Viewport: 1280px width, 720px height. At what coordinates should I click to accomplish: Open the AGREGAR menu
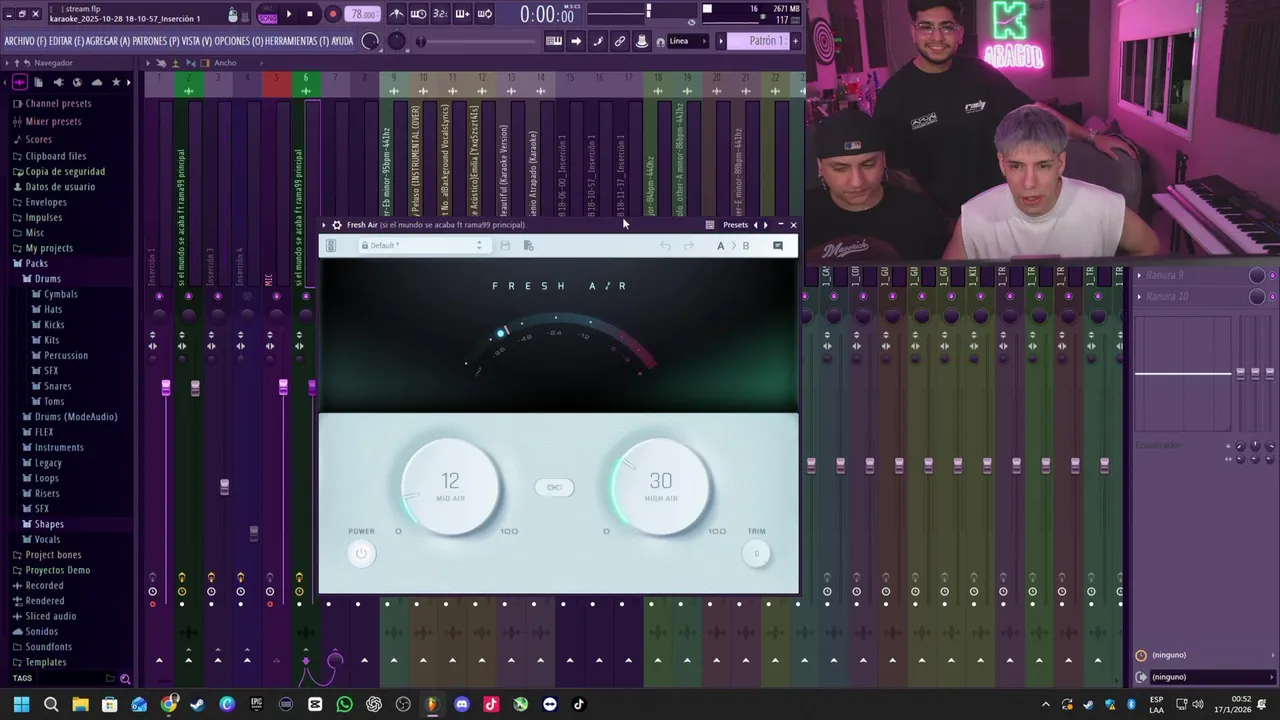[108, 41]
